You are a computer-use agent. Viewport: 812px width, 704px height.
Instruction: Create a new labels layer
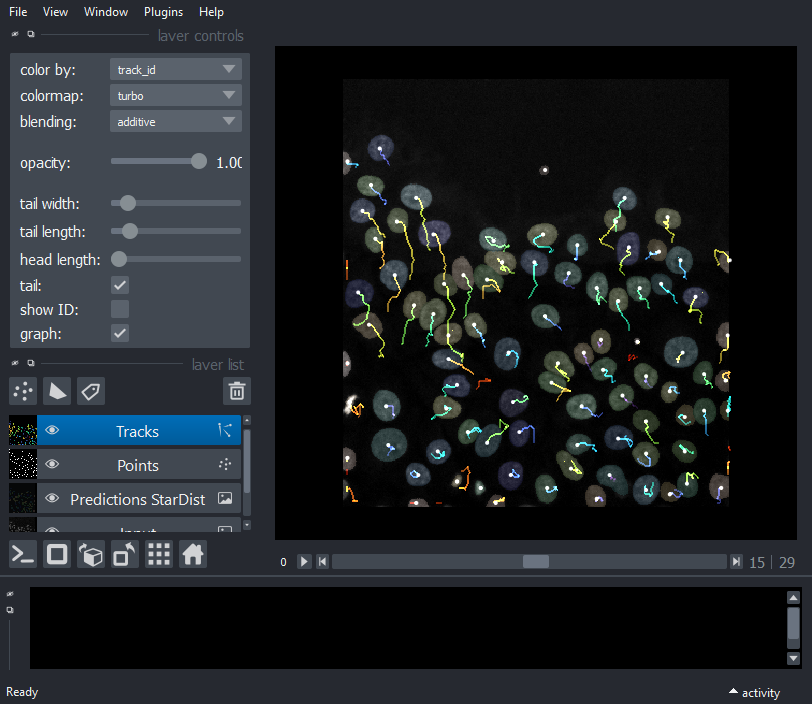click(x=91, y=391)
